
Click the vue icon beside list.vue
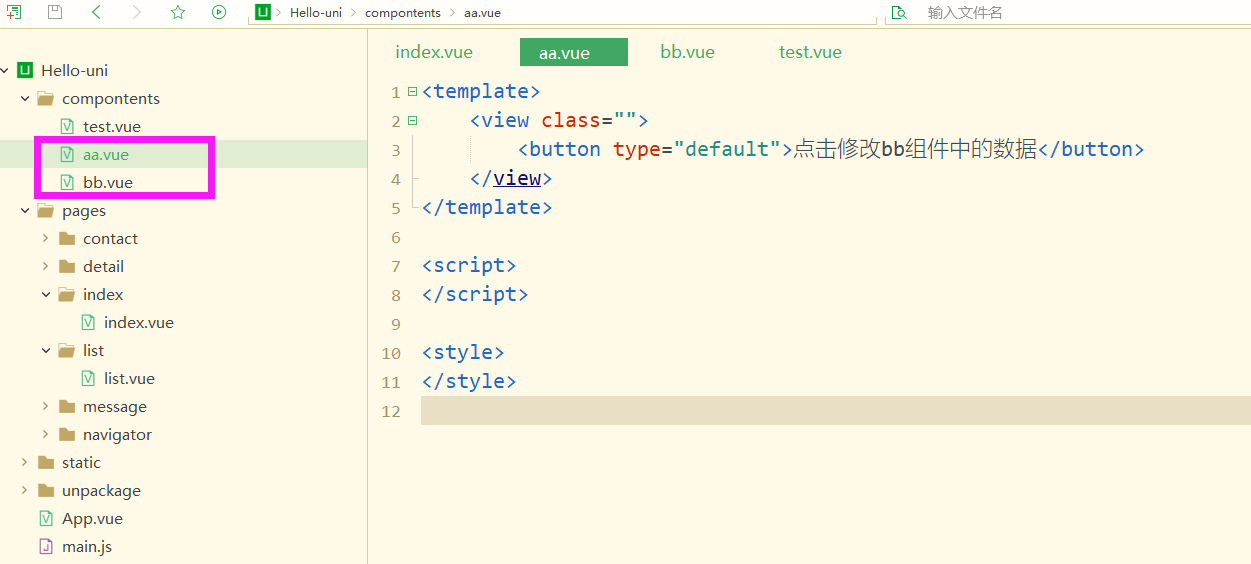coord(88,378)
